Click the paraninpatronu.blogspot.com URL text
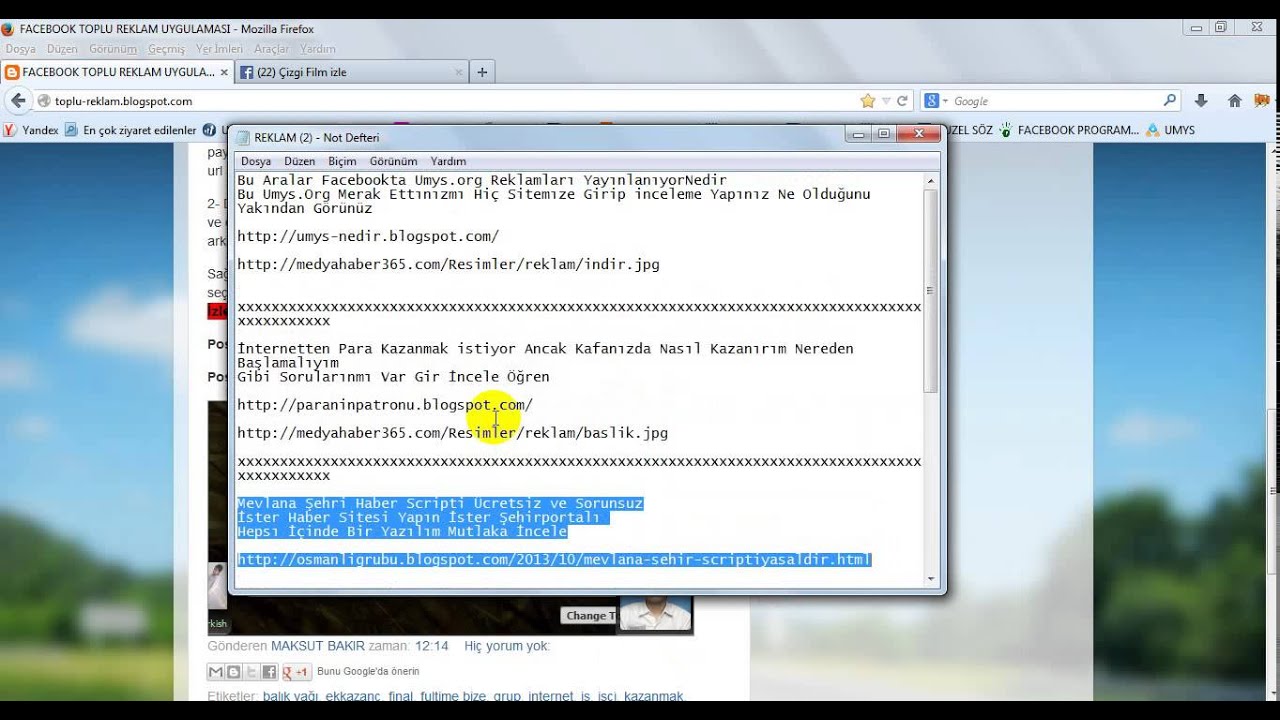The height and width of the screenshot is (720, 1280). coord(384,405)
